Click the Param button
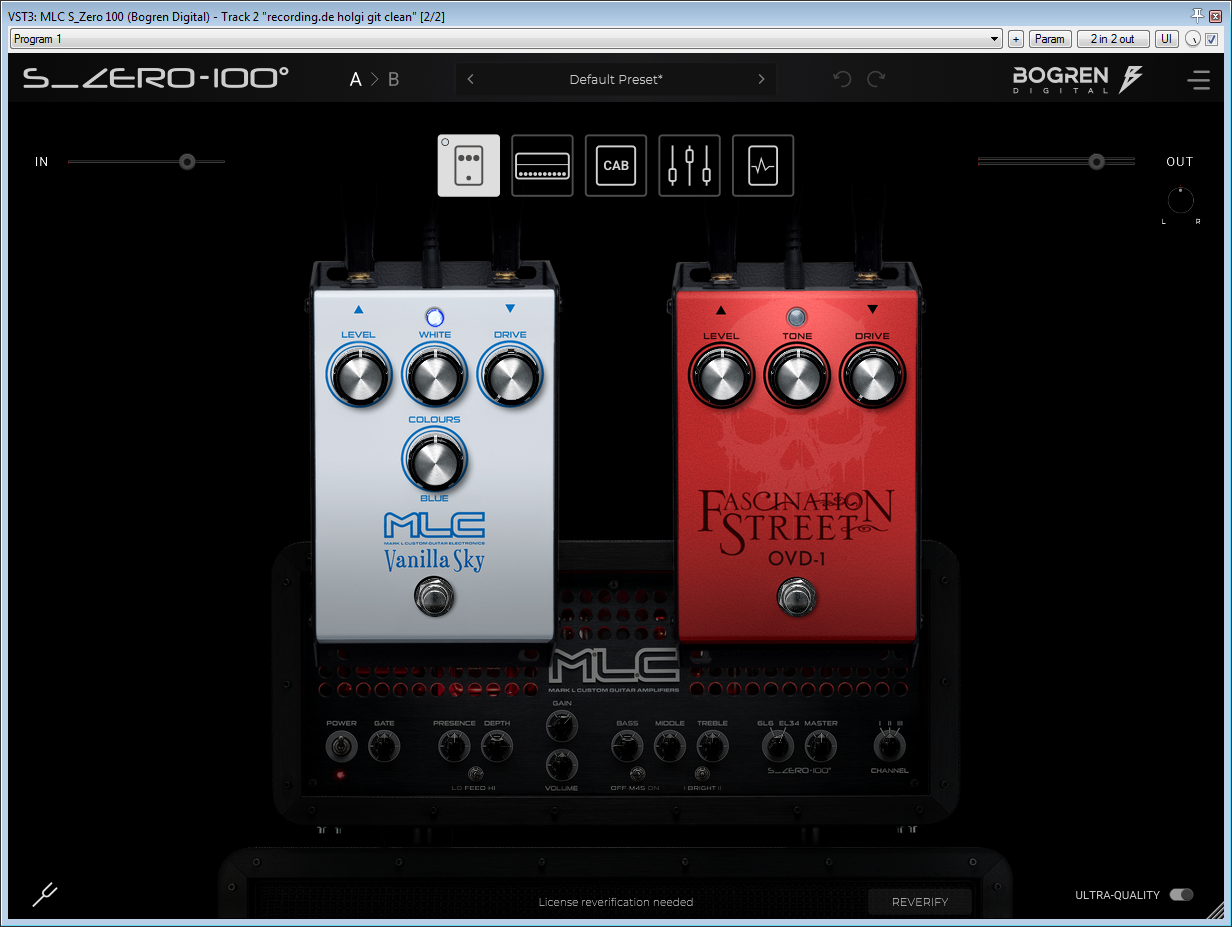Image resolution: width=1232 pixels, height=927 pixels. (x=1049, y=39)
